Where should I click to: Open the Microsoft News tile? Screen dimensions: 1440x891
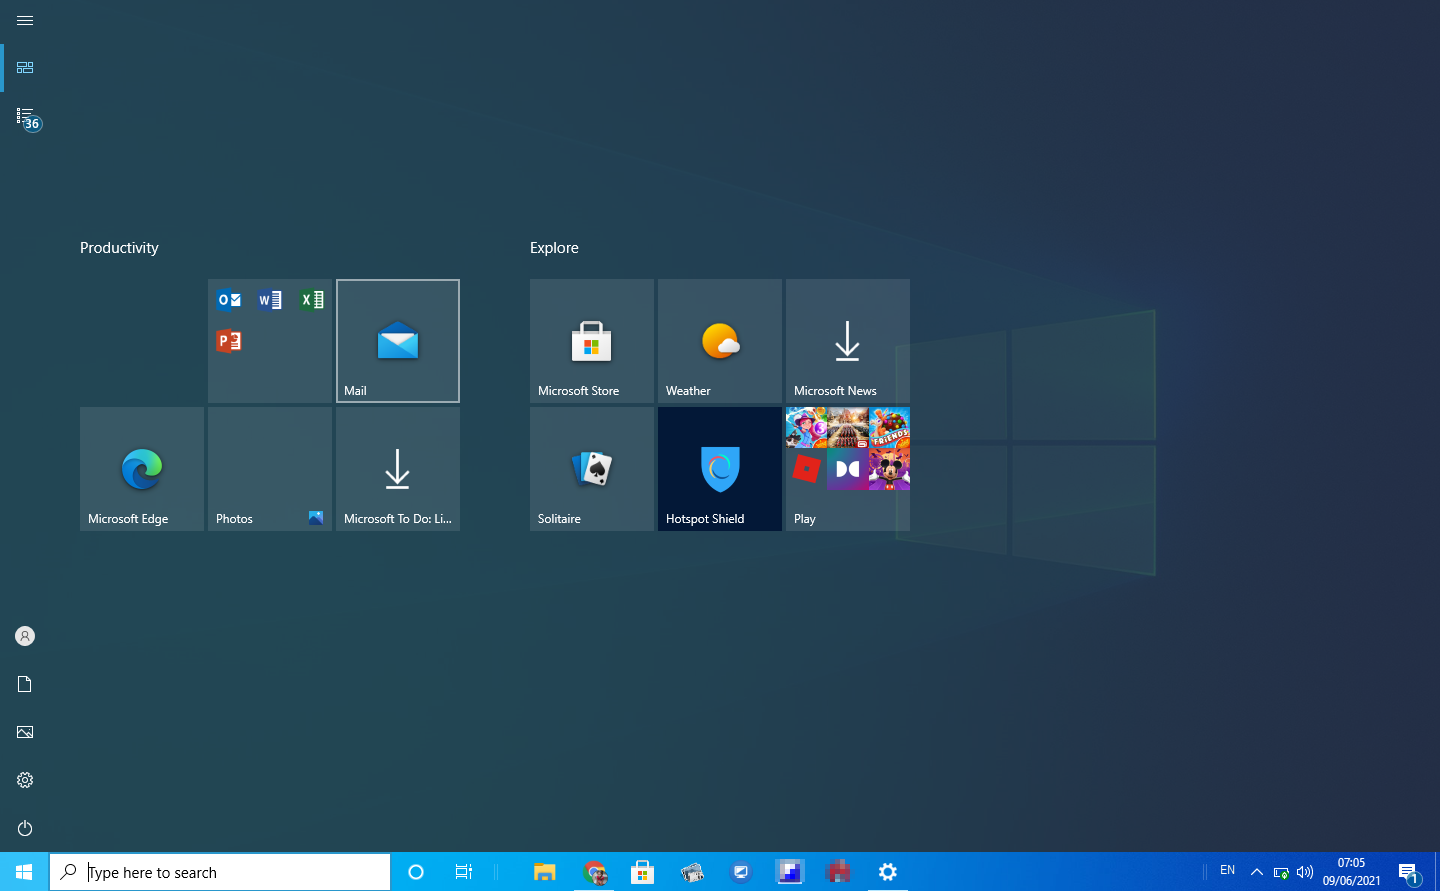coord(848,341)
